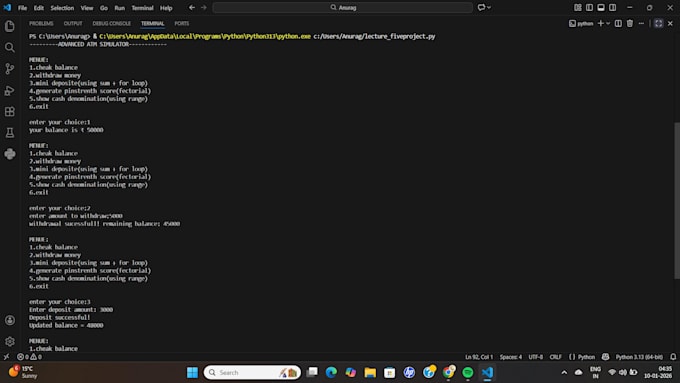Open the Go menu

(104, 8)
